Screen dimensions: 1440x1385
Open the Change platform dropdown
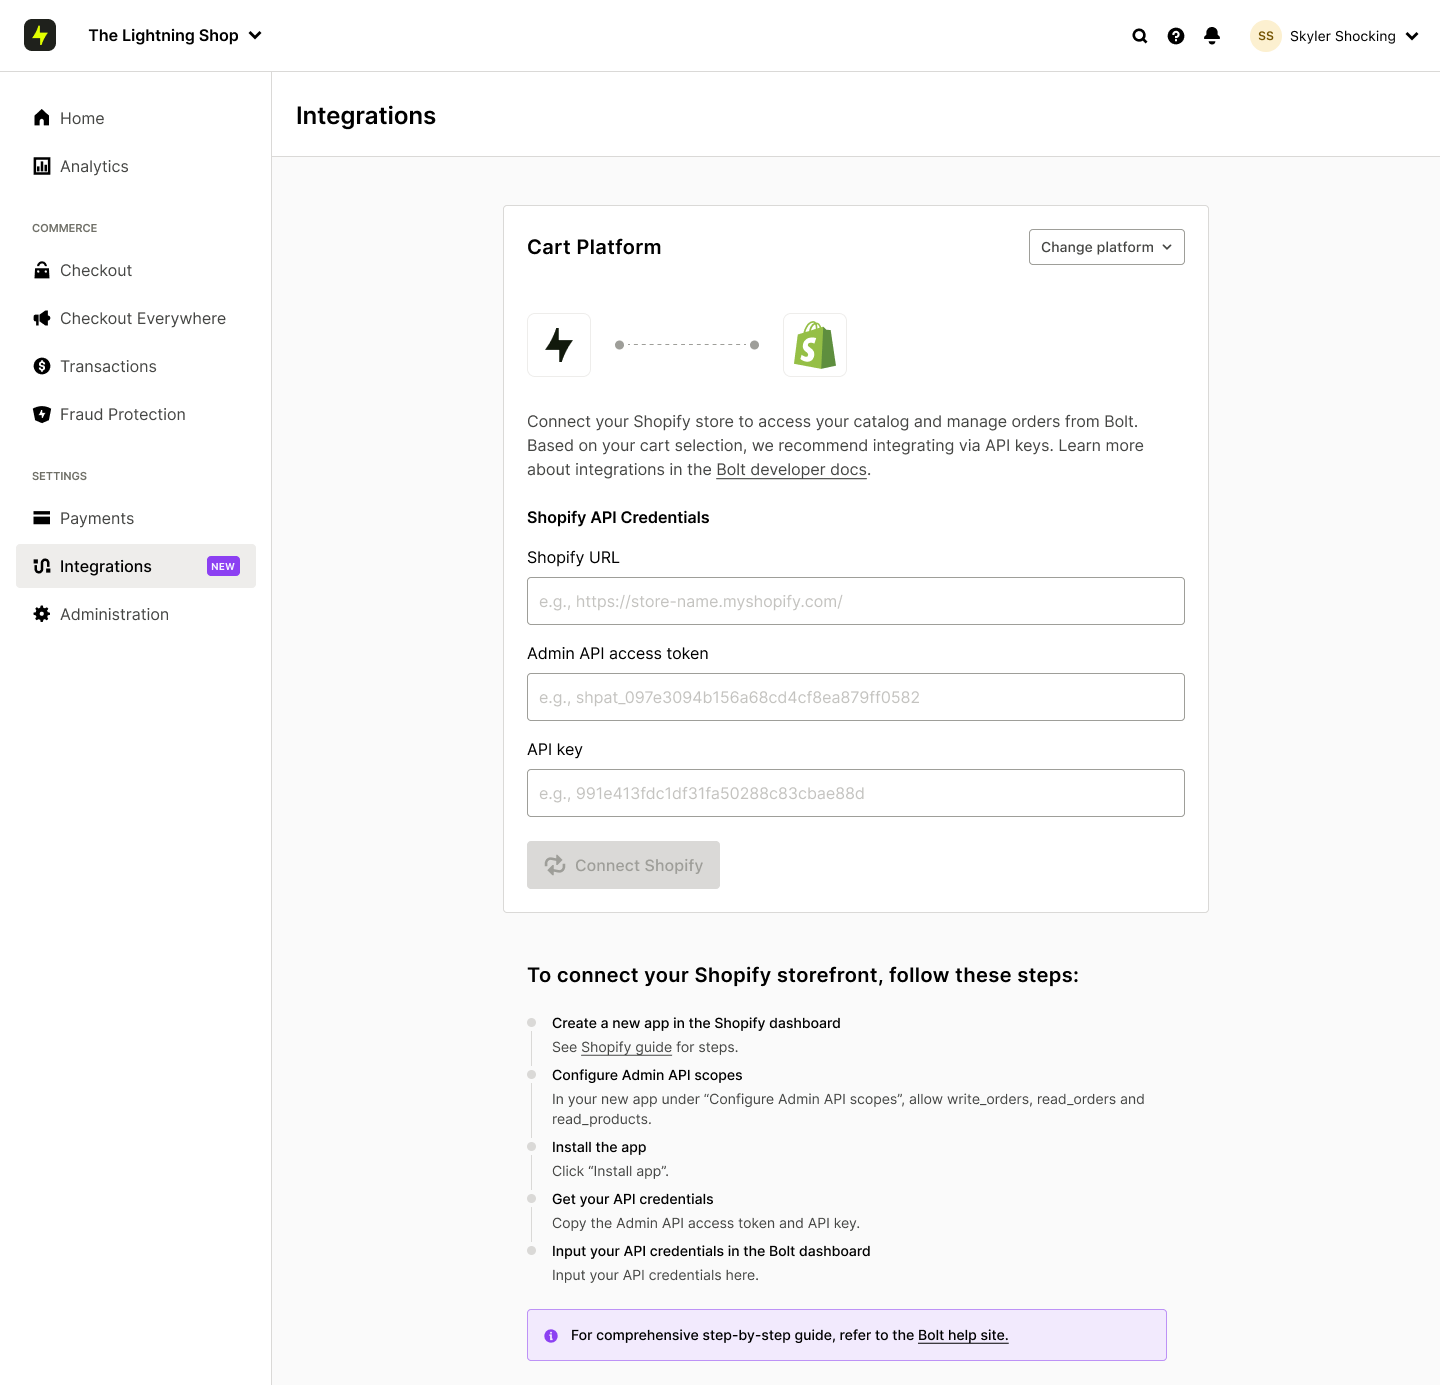[1106, 247]
